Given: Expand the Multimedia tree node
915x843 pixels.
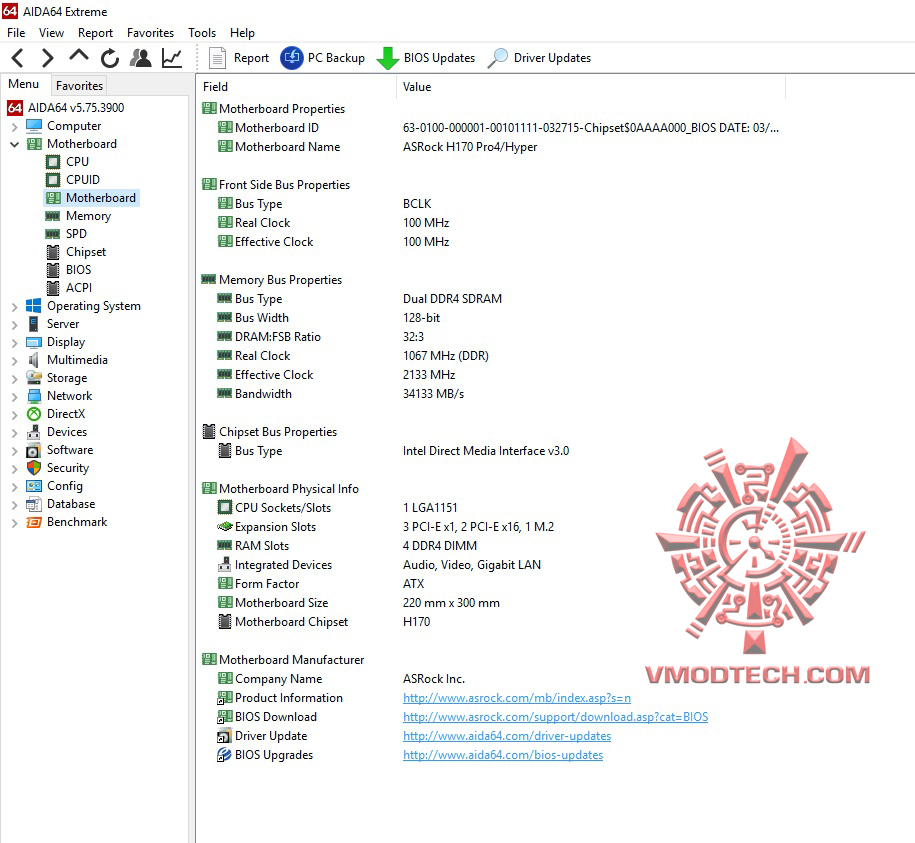Looking at the screenshot, I should pos(15,361).
